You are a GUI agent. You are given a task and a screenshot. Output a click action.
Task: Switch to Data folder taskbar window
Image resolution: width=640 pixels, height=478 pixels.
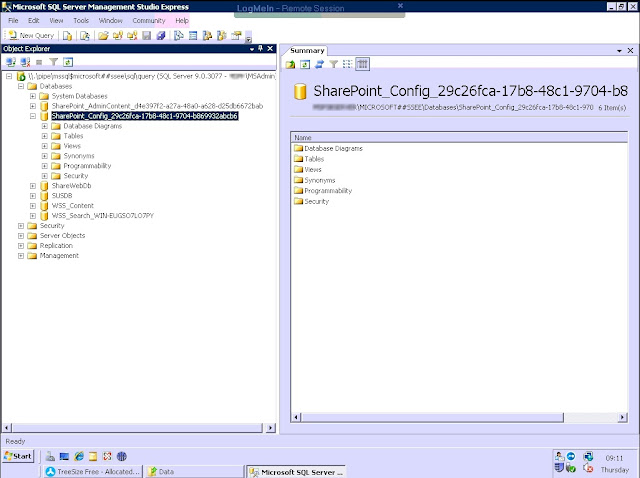tap(195, 471)
